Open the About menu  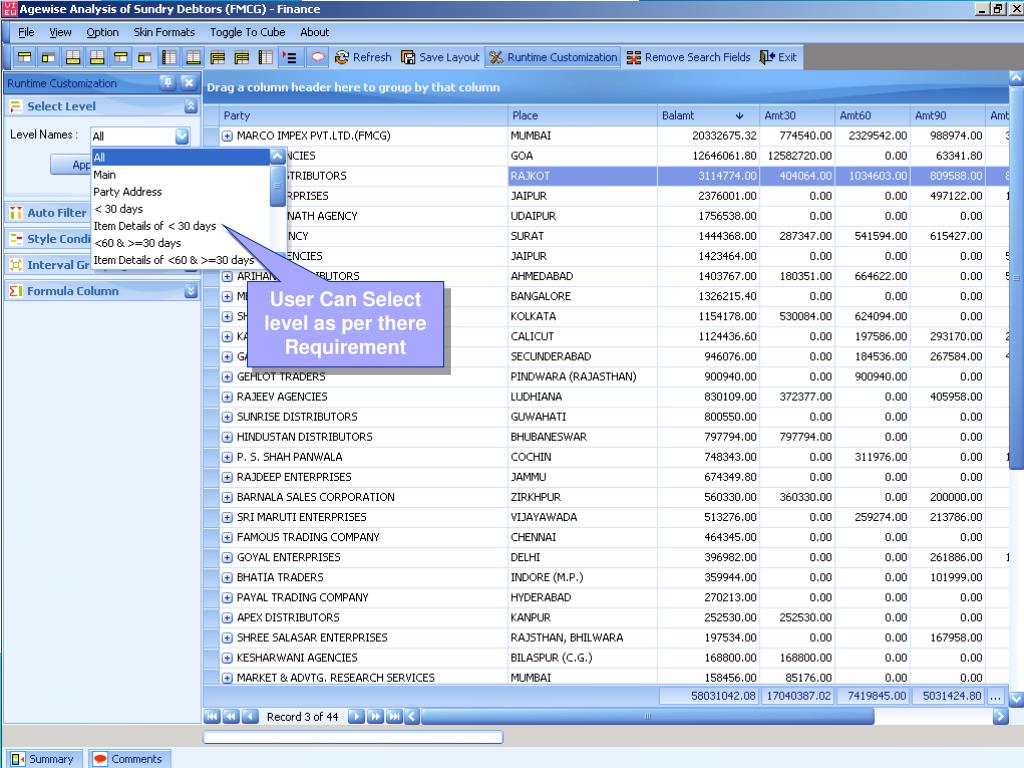(315, 32)
